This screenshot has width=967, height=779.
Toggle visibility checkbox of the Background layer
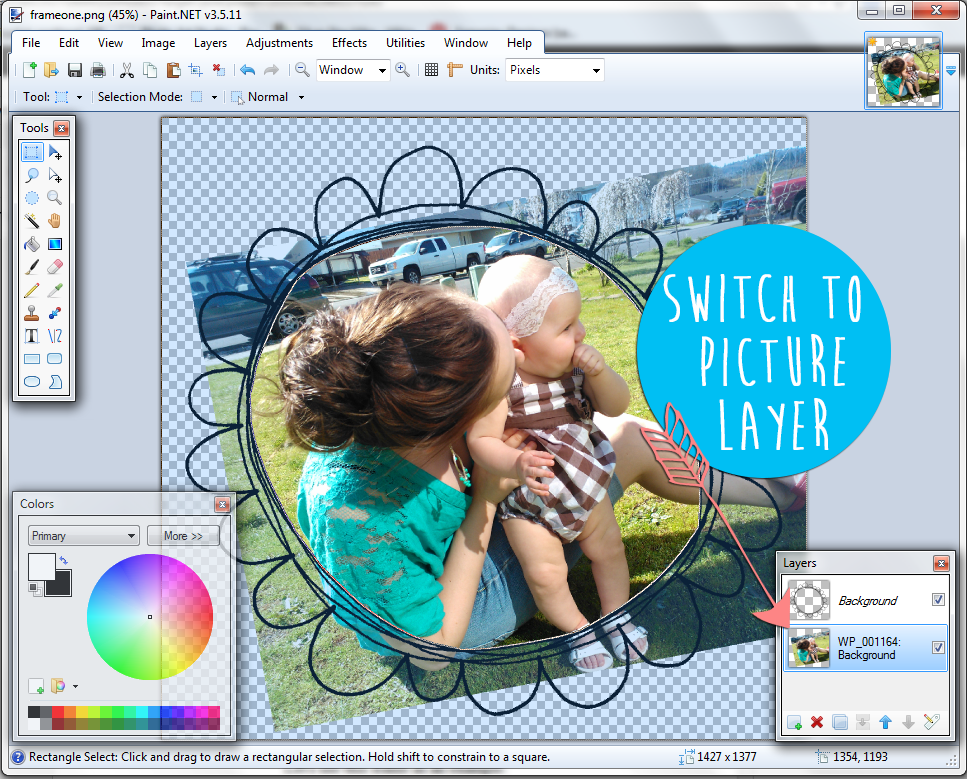click(937, 600)
